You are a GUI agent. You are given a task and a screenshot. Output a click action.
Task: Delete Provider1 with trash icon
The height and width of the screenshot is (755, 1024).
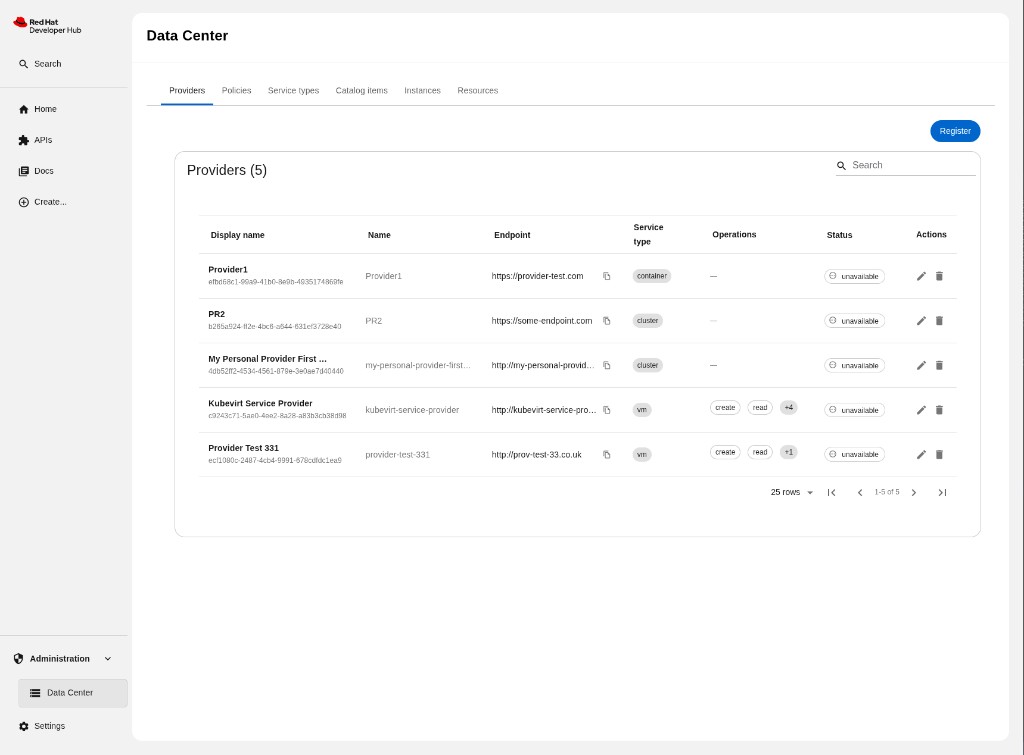click(x=939, y=276)
